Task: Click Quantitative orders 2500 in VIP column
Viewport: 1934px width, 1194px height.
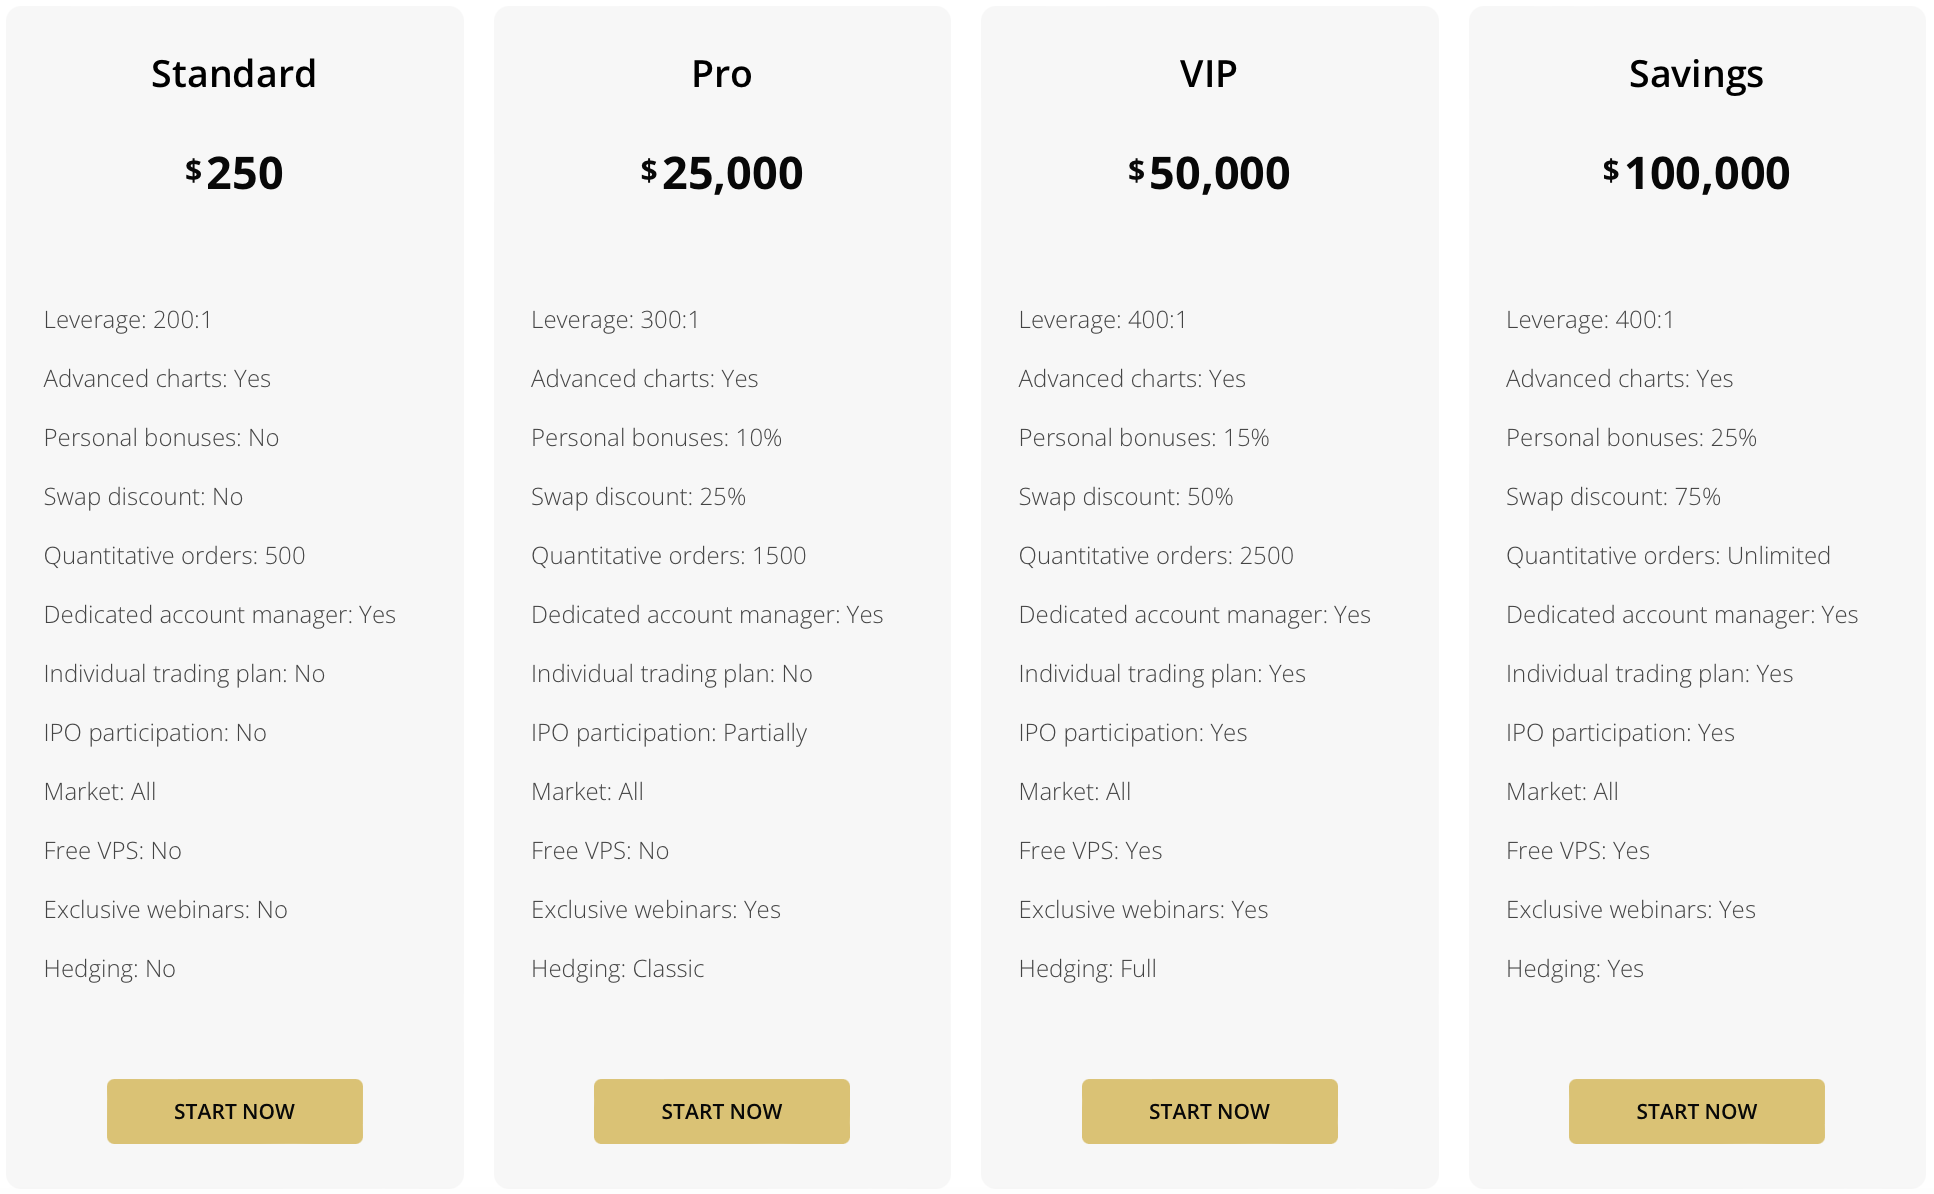Action: (x=1155, y=555)
